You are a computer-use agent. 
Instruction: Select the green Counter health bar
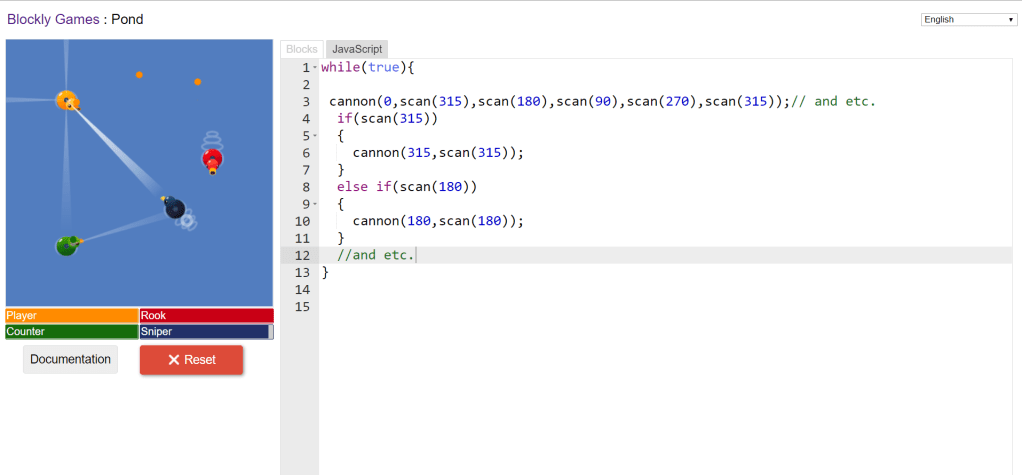72,332
